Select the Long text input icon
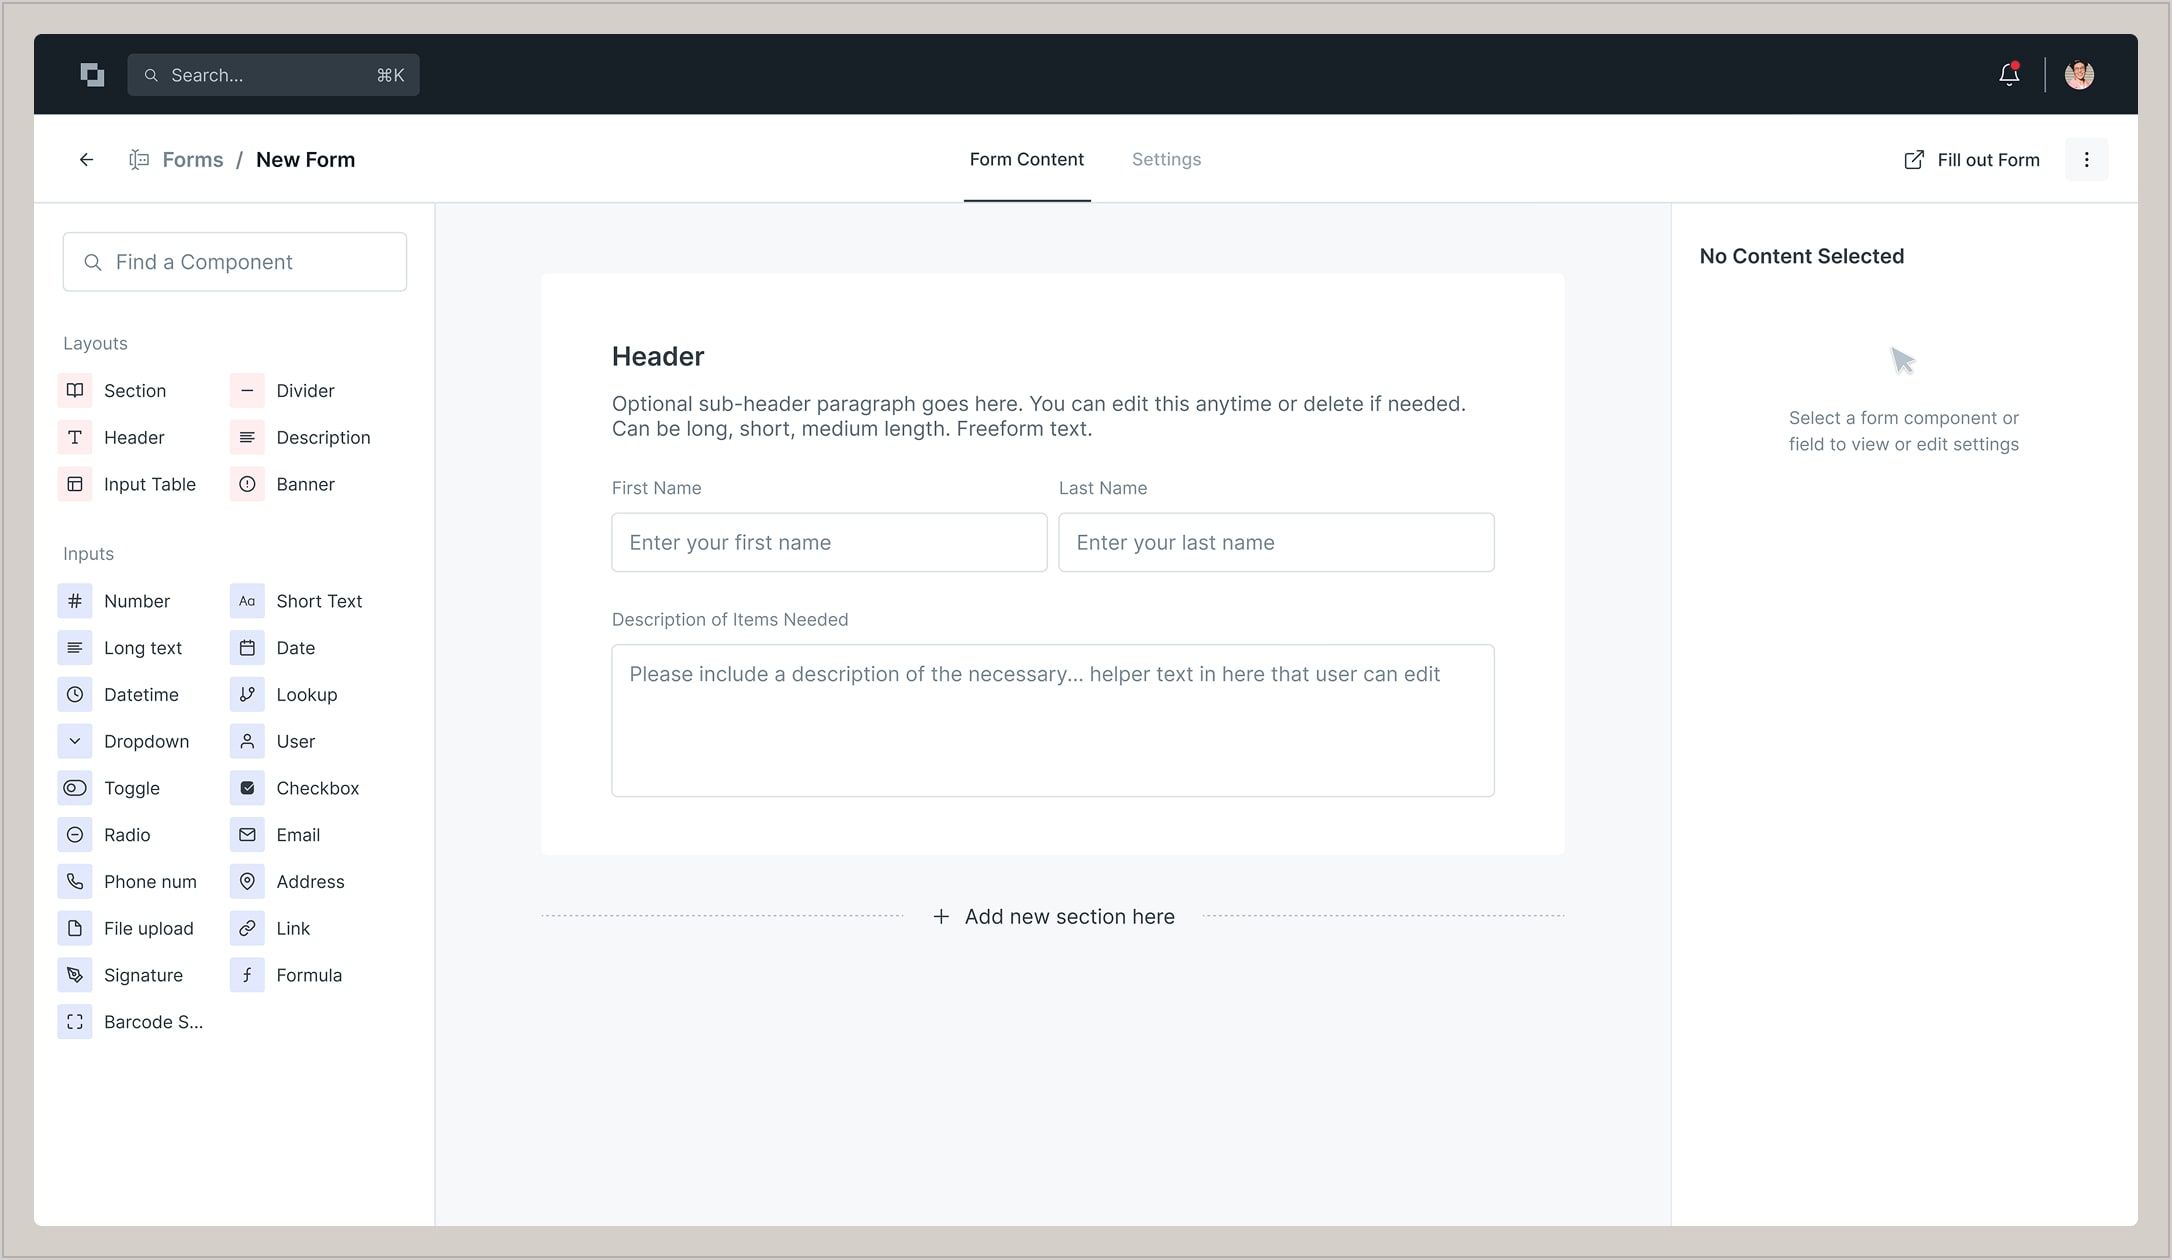The height and width of the screenshot is (1260, 2172). (x=75, y=648)
